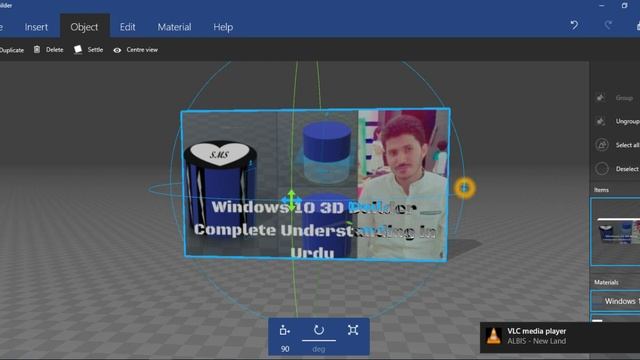
Task: Click the Delete trash icon
Action: [x=37, y=49]
